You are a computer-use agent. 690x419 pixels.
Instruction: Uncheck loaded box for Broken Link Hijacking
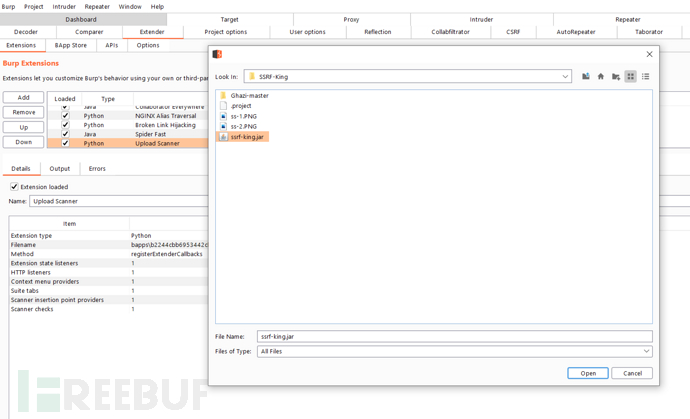[65, 125]
